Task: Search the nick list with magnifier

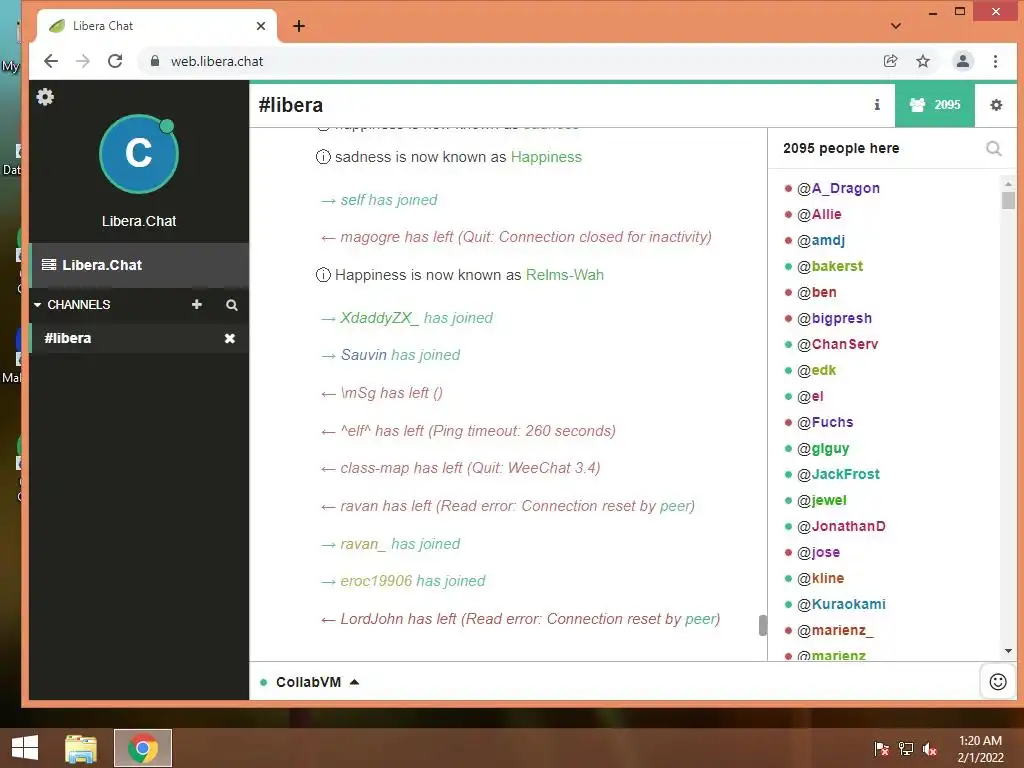Action: pyautogui.click(x=993, y=149)
